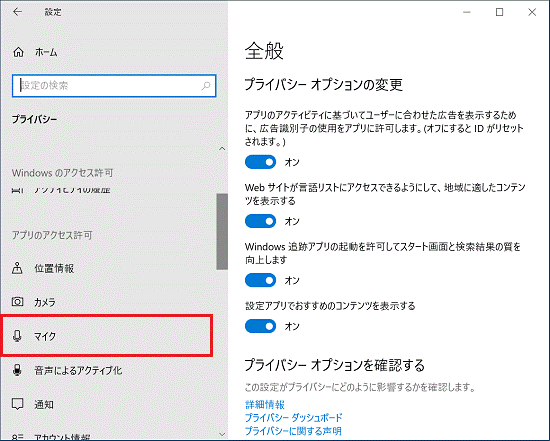The width and height of the screenshot is (550, 441).
Task: Maximize the Settings window
Action: click(x=499, y=12)
